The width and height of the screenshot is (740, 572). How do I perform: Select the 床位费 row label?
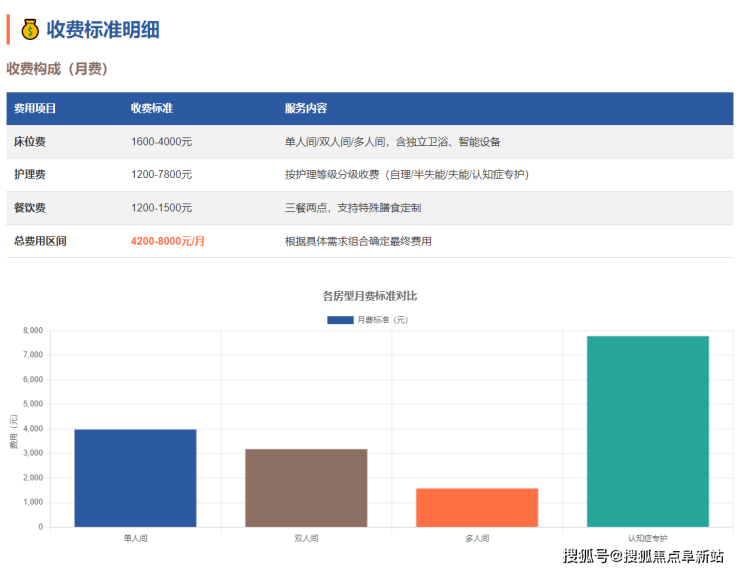click(29, 142)
